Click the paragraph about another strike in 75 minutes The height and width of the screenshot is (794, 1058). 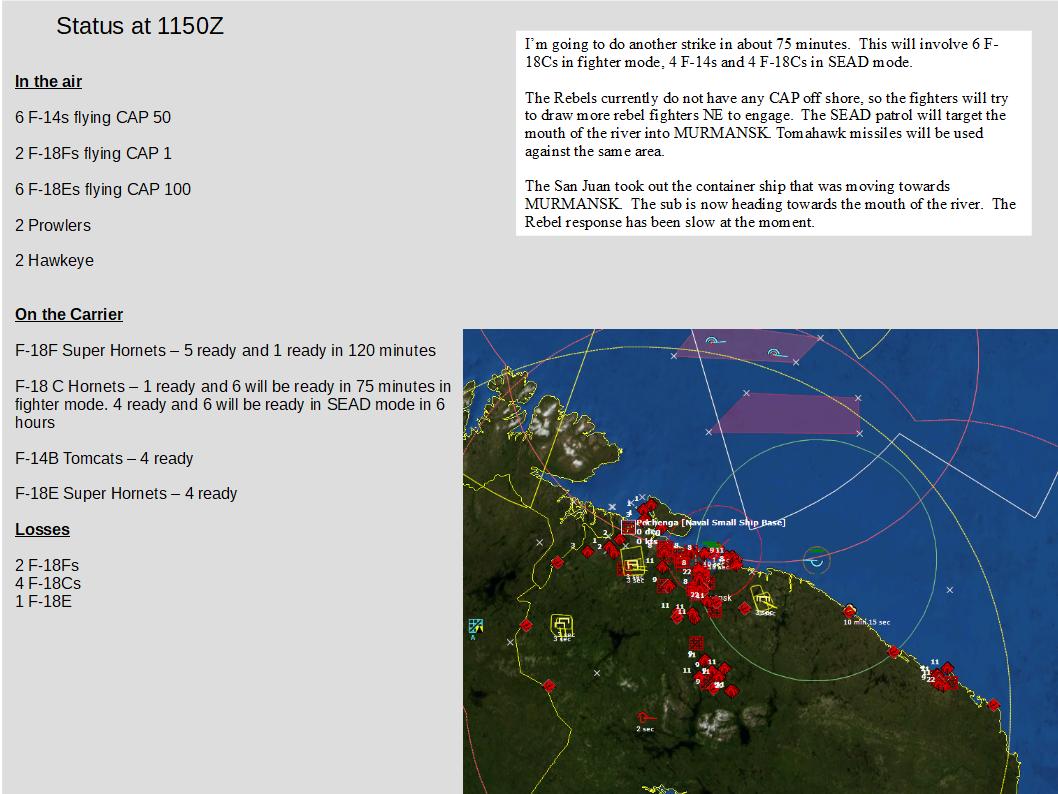coord(762,53)
